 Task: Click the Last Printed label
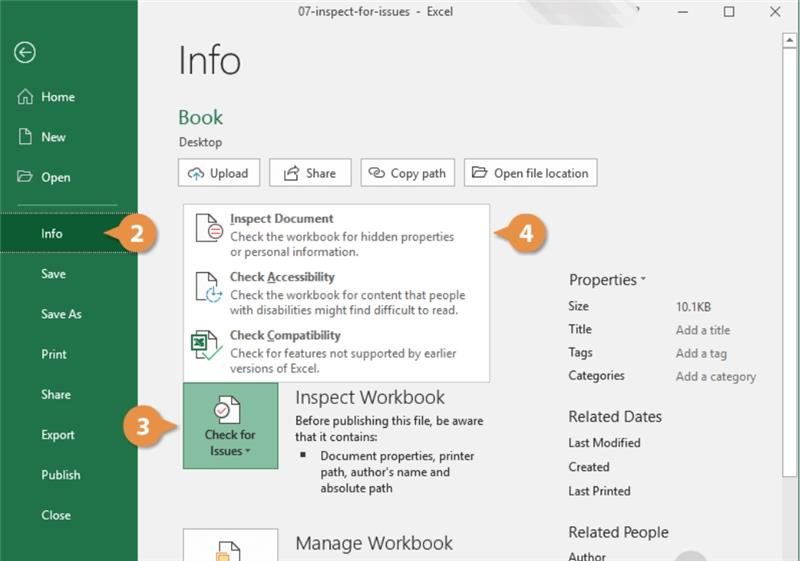pyautogui.click(x=599, y=491)
